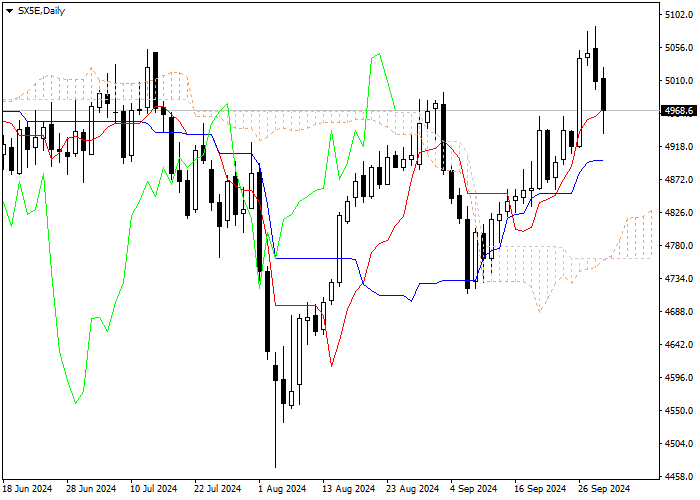700x500 pixels.
Task: Click the 1 Aug 2024 date label
Action: click(x=282, y=489)
